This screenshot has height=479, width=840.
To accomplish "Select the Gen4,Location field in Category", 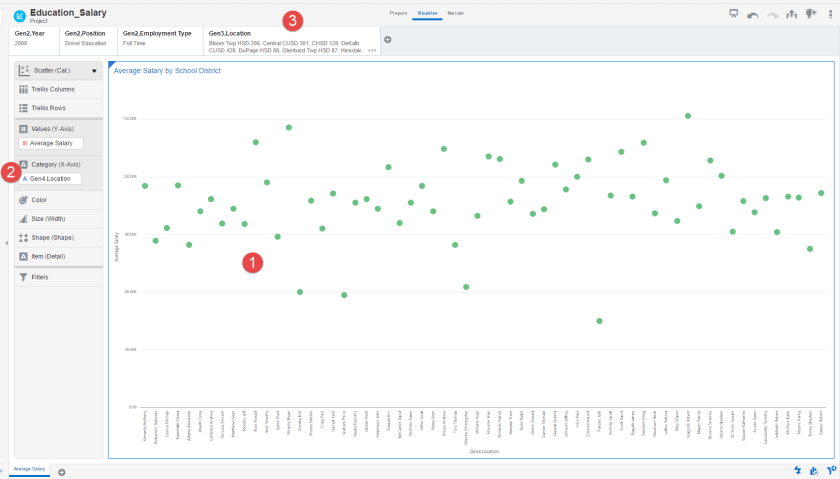I will coord(50,179).
